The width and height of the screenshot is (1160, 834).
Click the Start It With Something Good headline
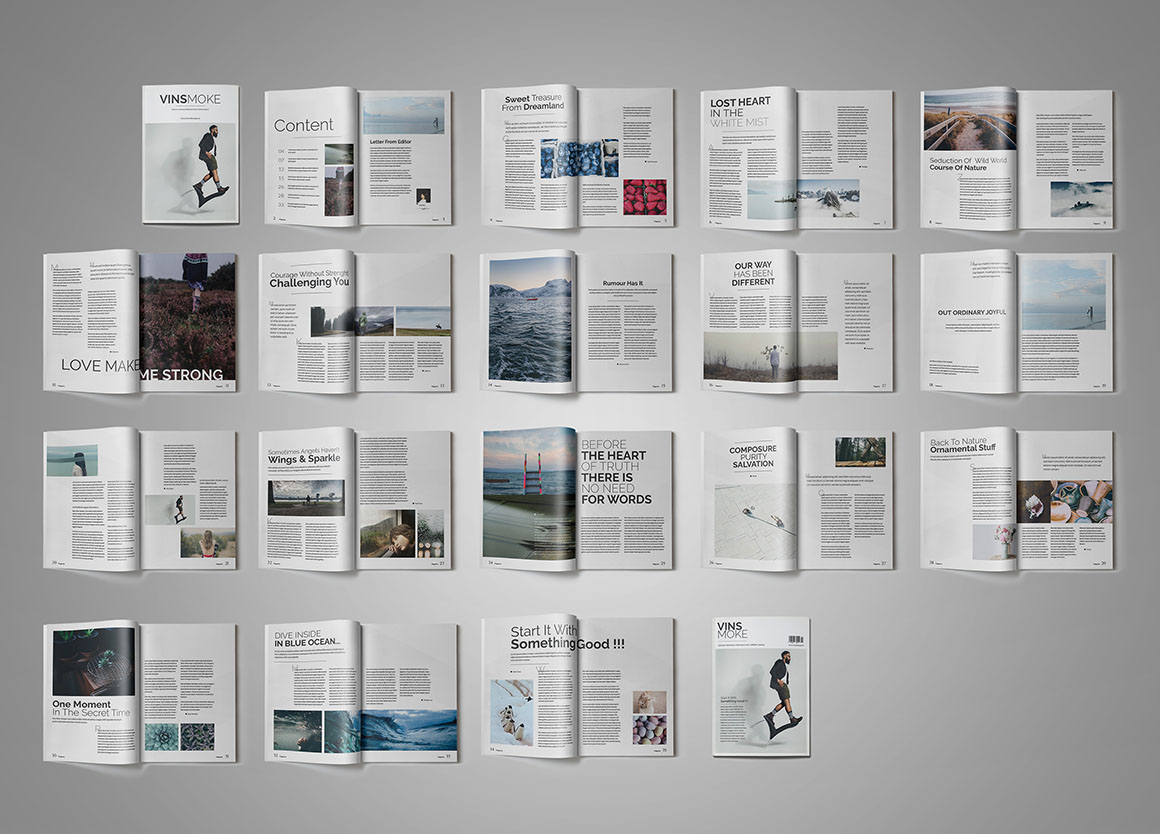(x=566, y=638)
